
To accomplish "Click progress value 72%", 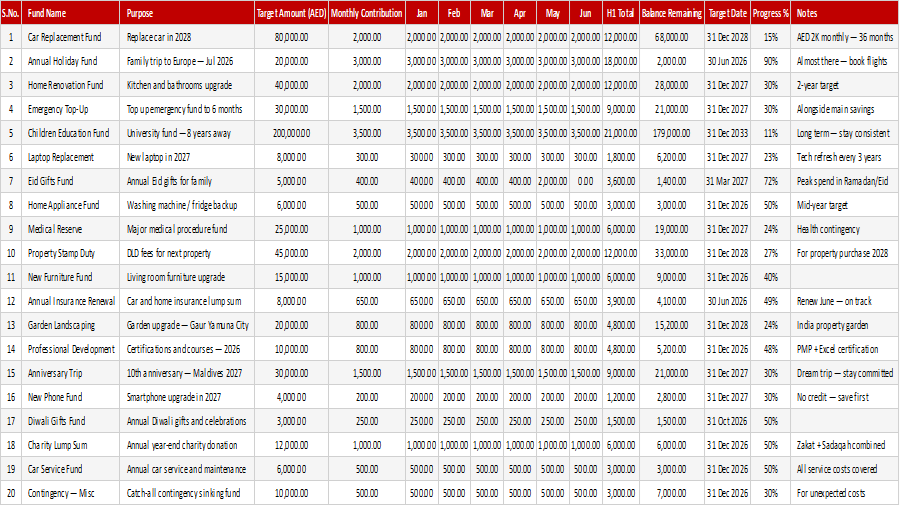I will [770, 181].
